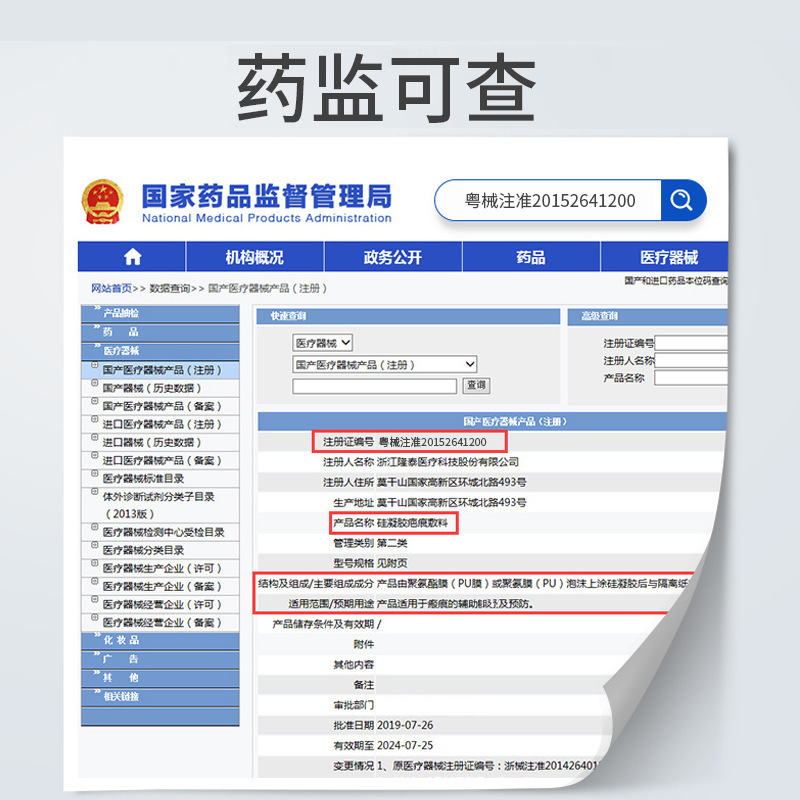This screenshot has height=800, width=800.
Task: Open the 机构概况 navigation tab
Action: click(x=254, y=257)
